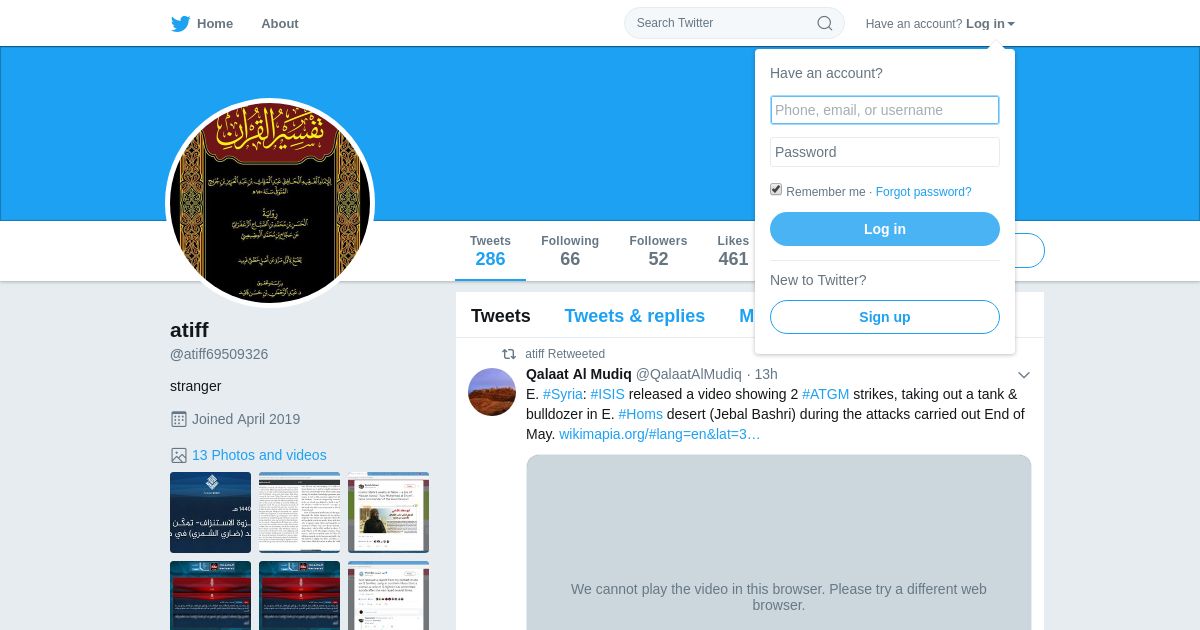Open the first media thumbnail with Arabic text
Viewport: 1200px width, 630px height.
(x=210, y=512)
